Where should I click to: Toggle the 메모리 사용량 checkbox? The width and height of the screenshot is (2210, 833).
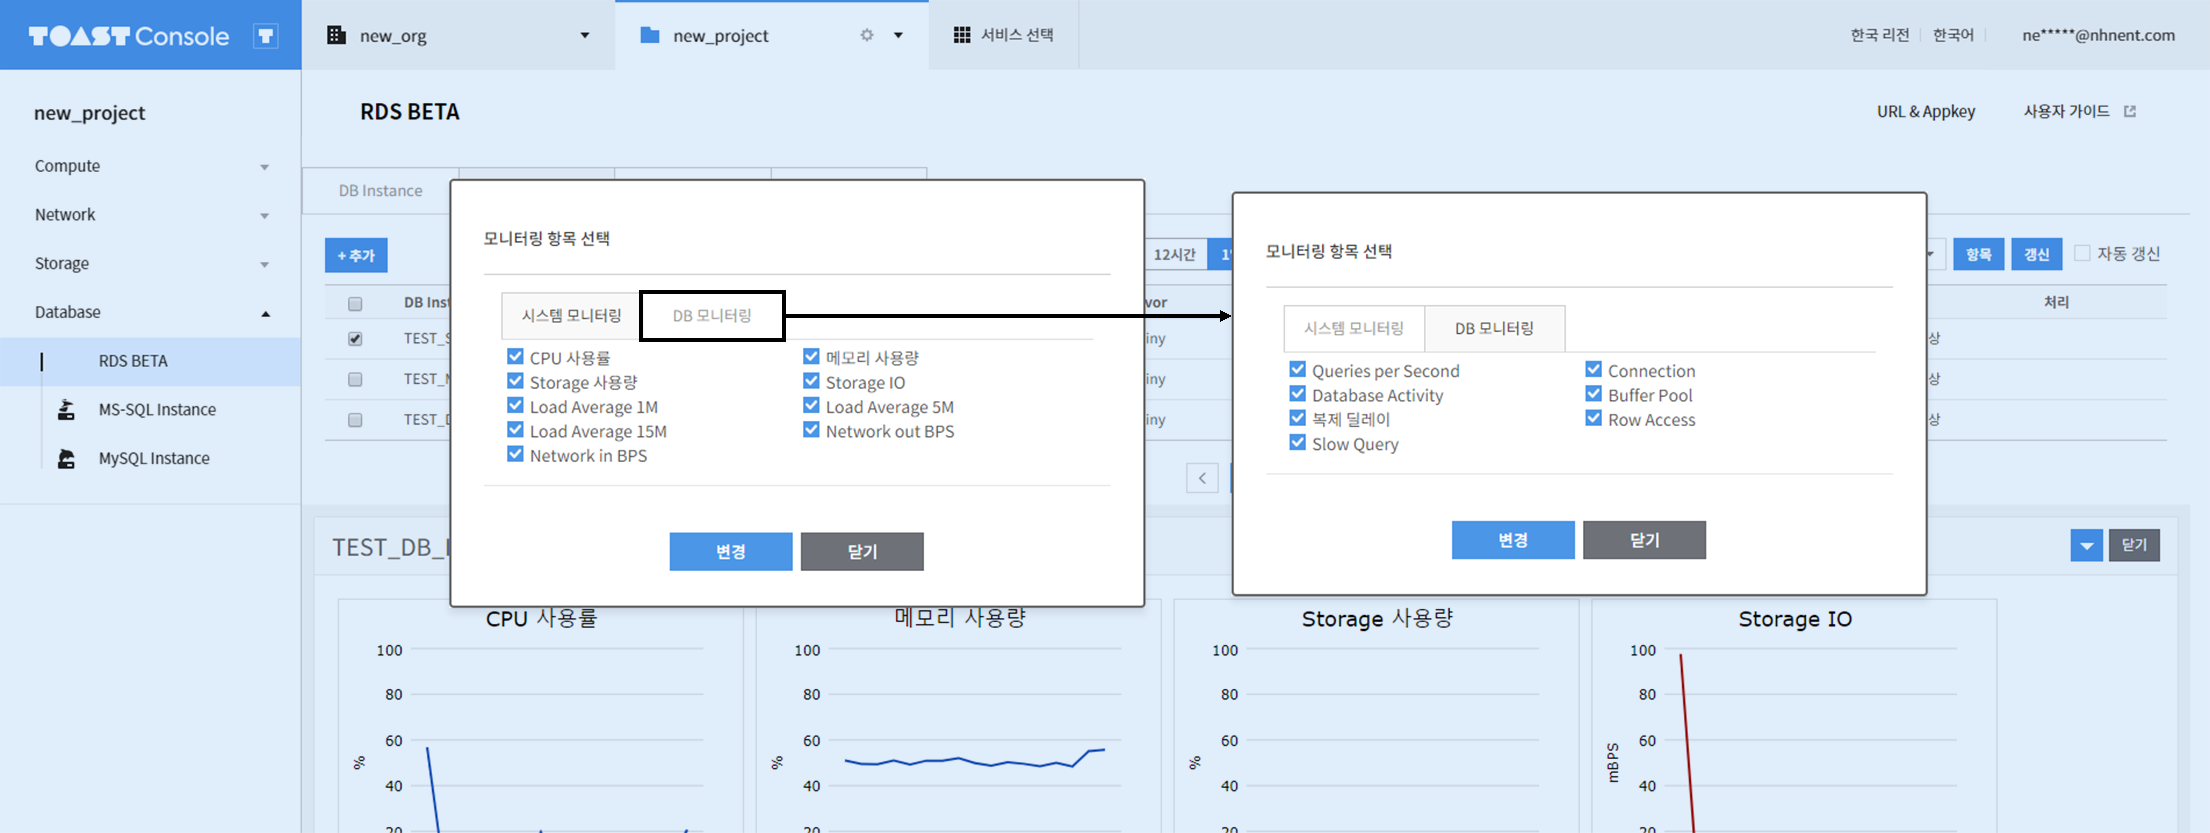tap(811, 356)
